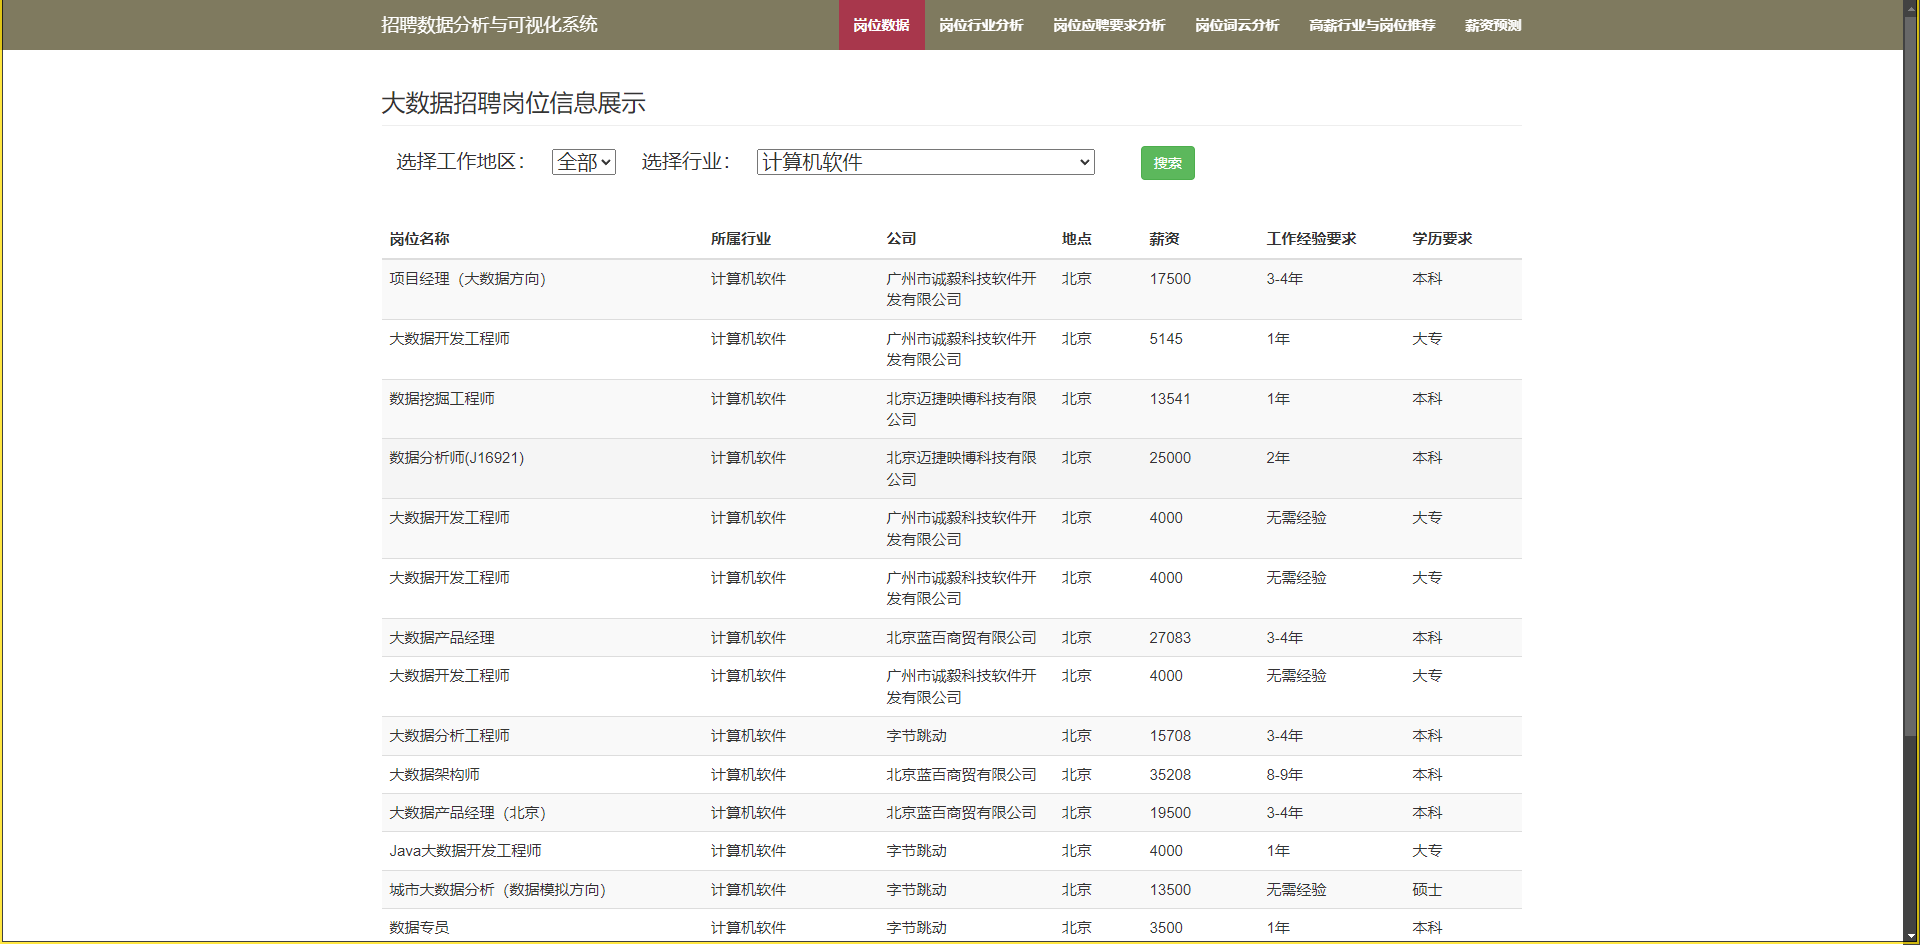
Task: Navigate to 薪资预测 page
Action: (x=1492, y=25)
